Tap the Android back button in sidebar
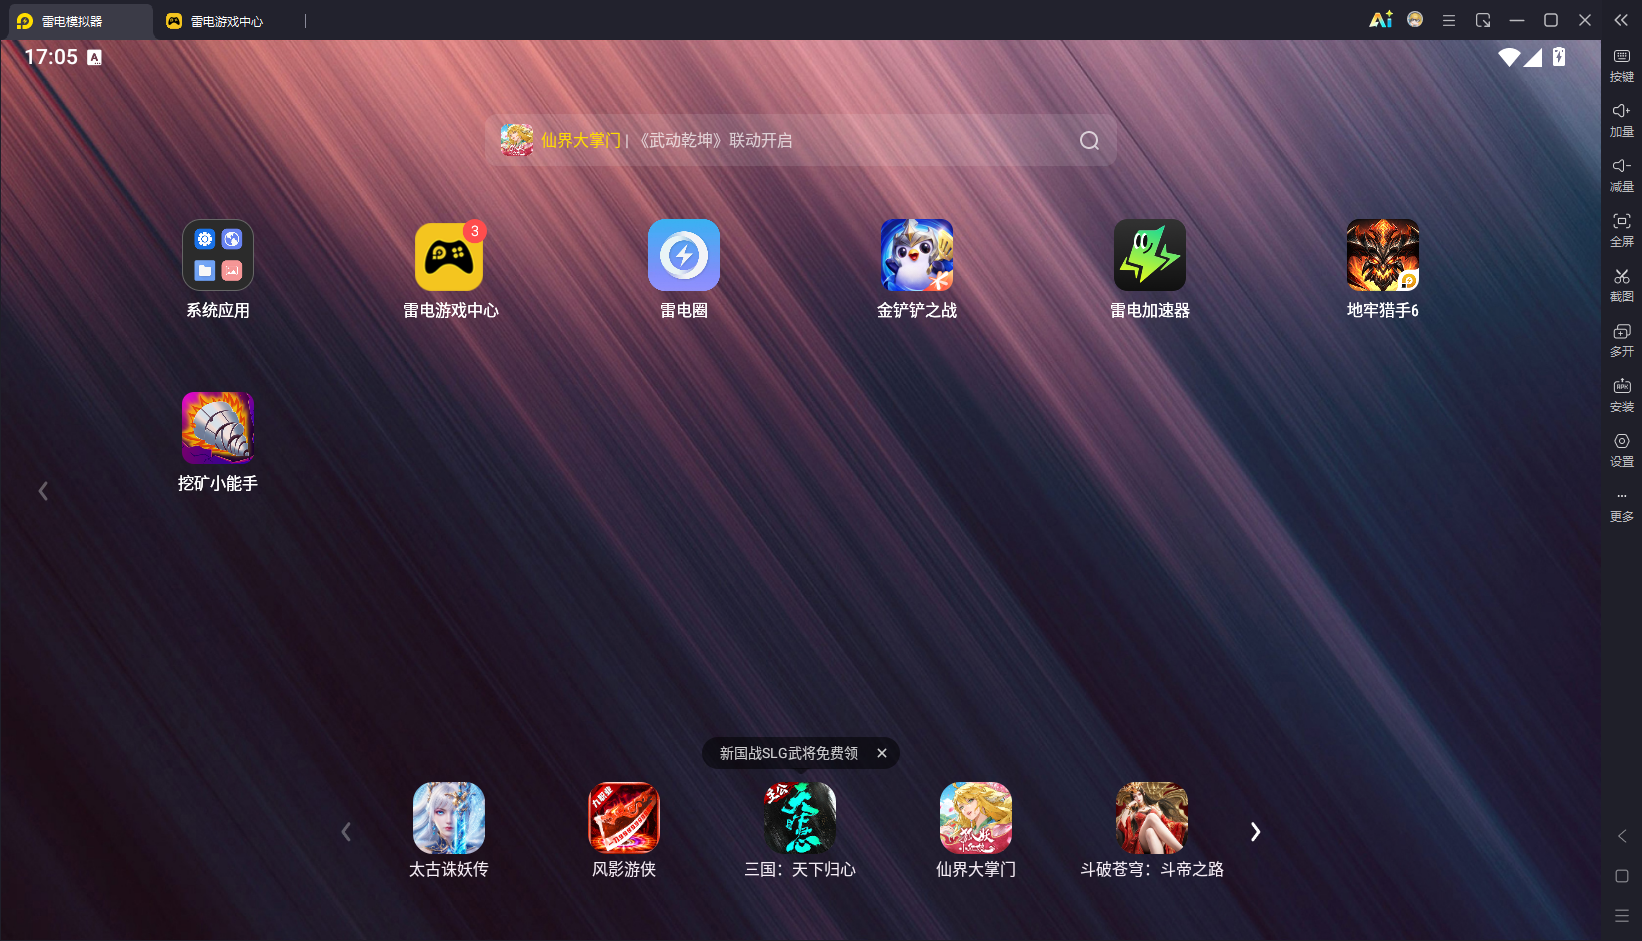 (1622, 836)
